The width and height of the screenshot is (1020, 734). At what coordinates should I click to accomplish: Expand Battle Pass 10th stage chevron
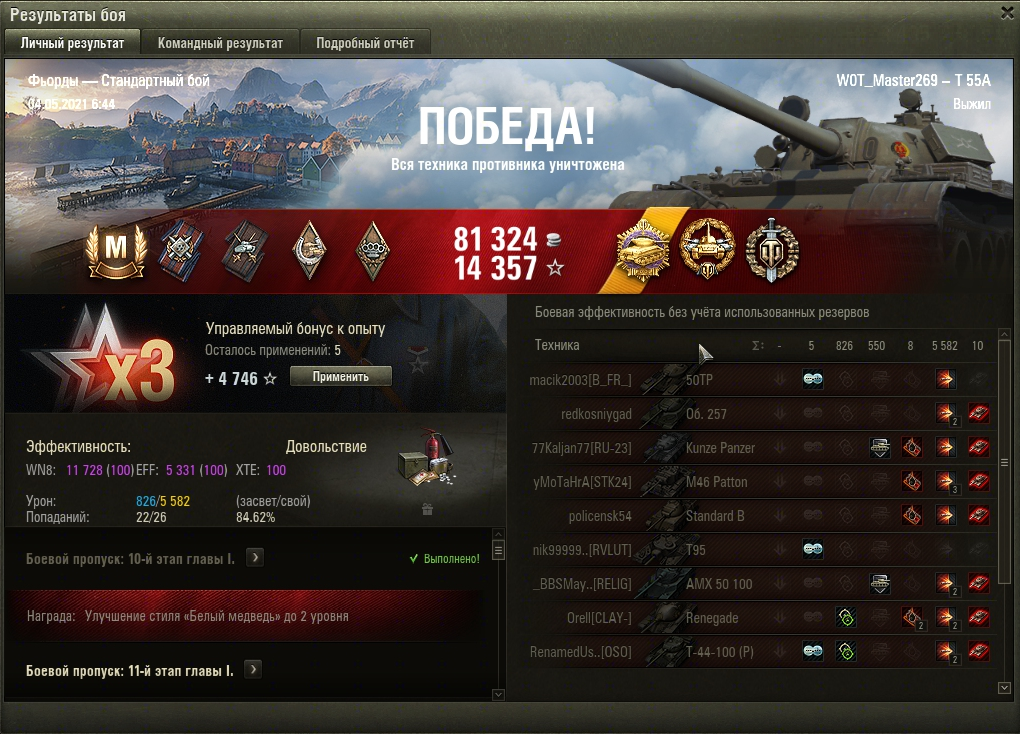tap(255, 558)
